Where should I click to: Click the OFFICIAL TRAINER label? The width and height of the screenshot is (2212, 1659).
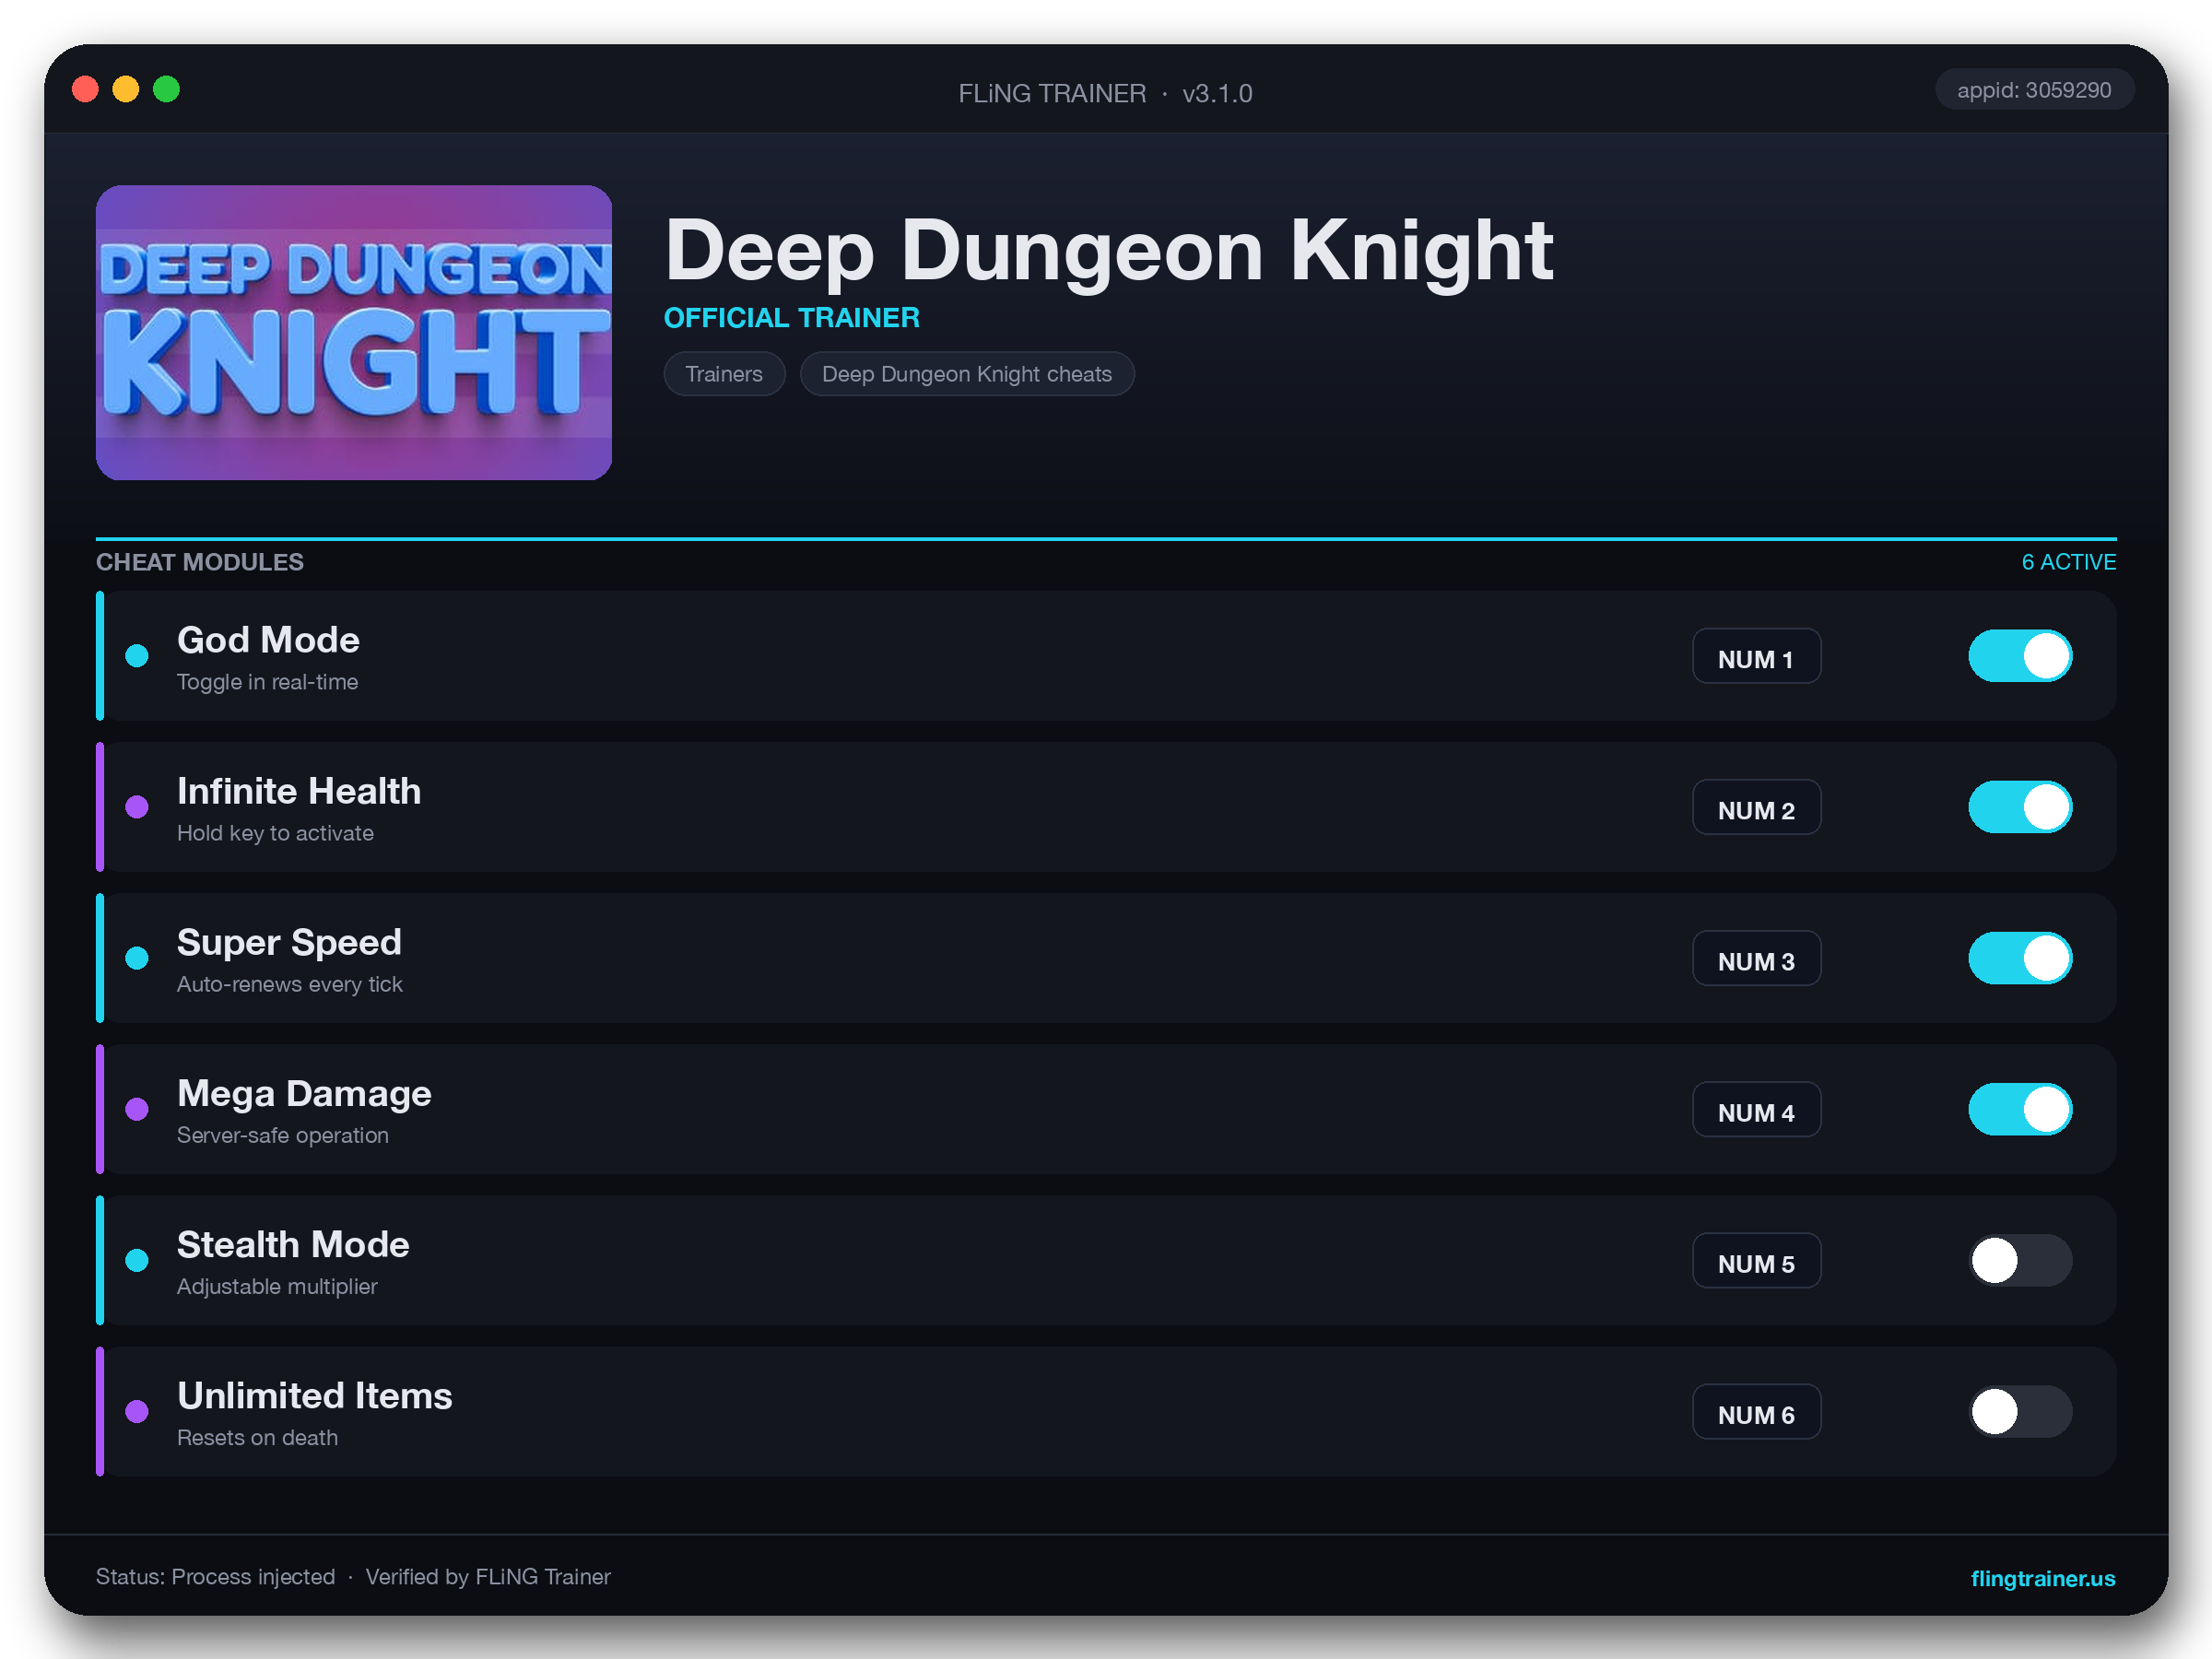point(791,318)
